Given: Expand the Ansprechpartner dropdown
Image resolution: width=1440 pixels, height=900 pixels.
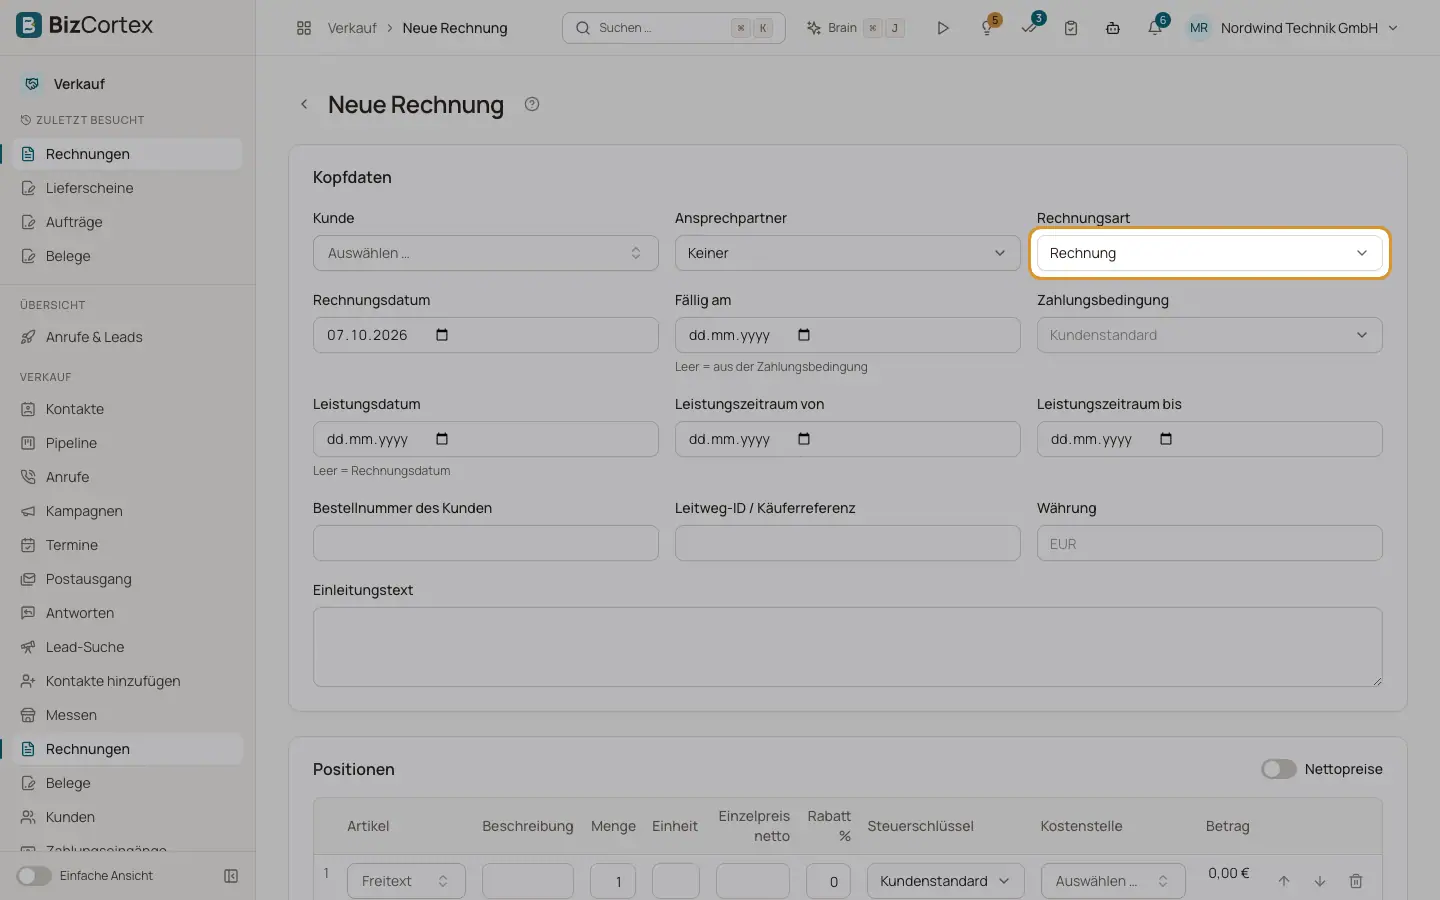Looking at the screenshot, I should pos(848,253).
